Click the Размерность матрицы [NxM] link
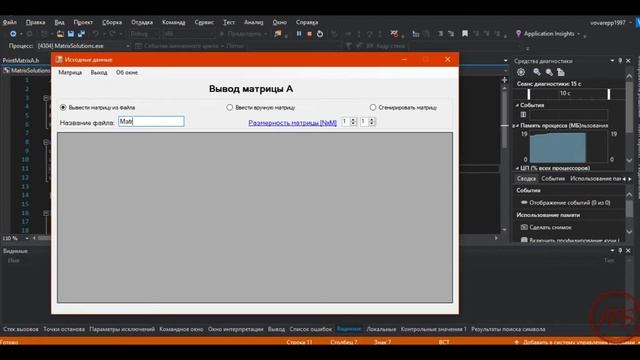Image resolution: width=640 pixels, height=360 pixels. 293,122
